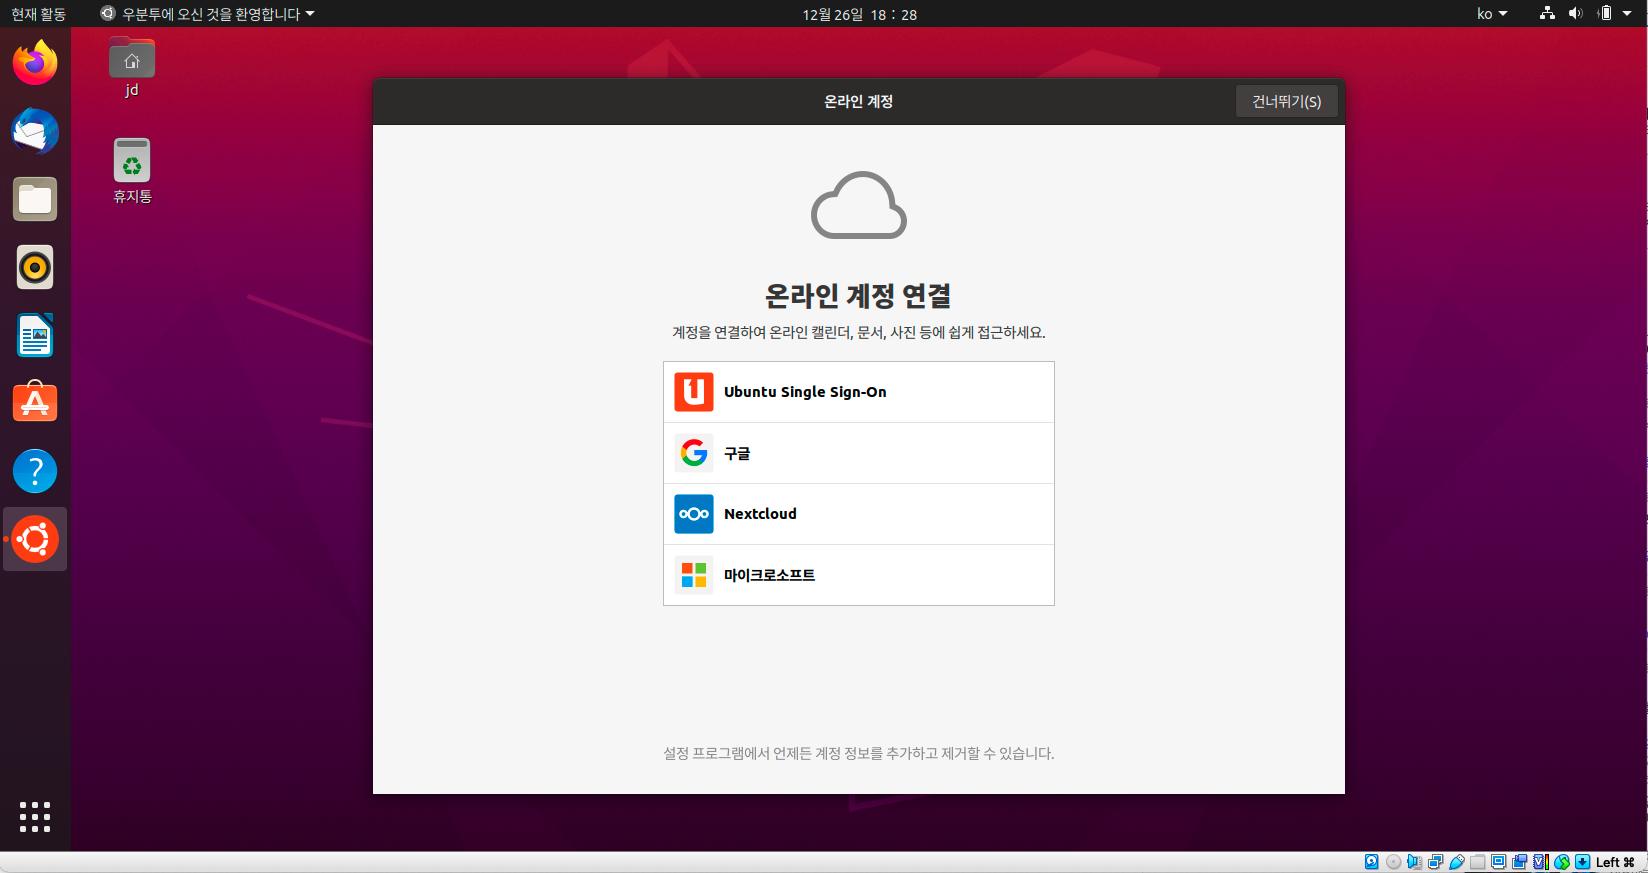Launch LibreOffice Writer from dock
The image size is (1648, 873).
point(35,335)
